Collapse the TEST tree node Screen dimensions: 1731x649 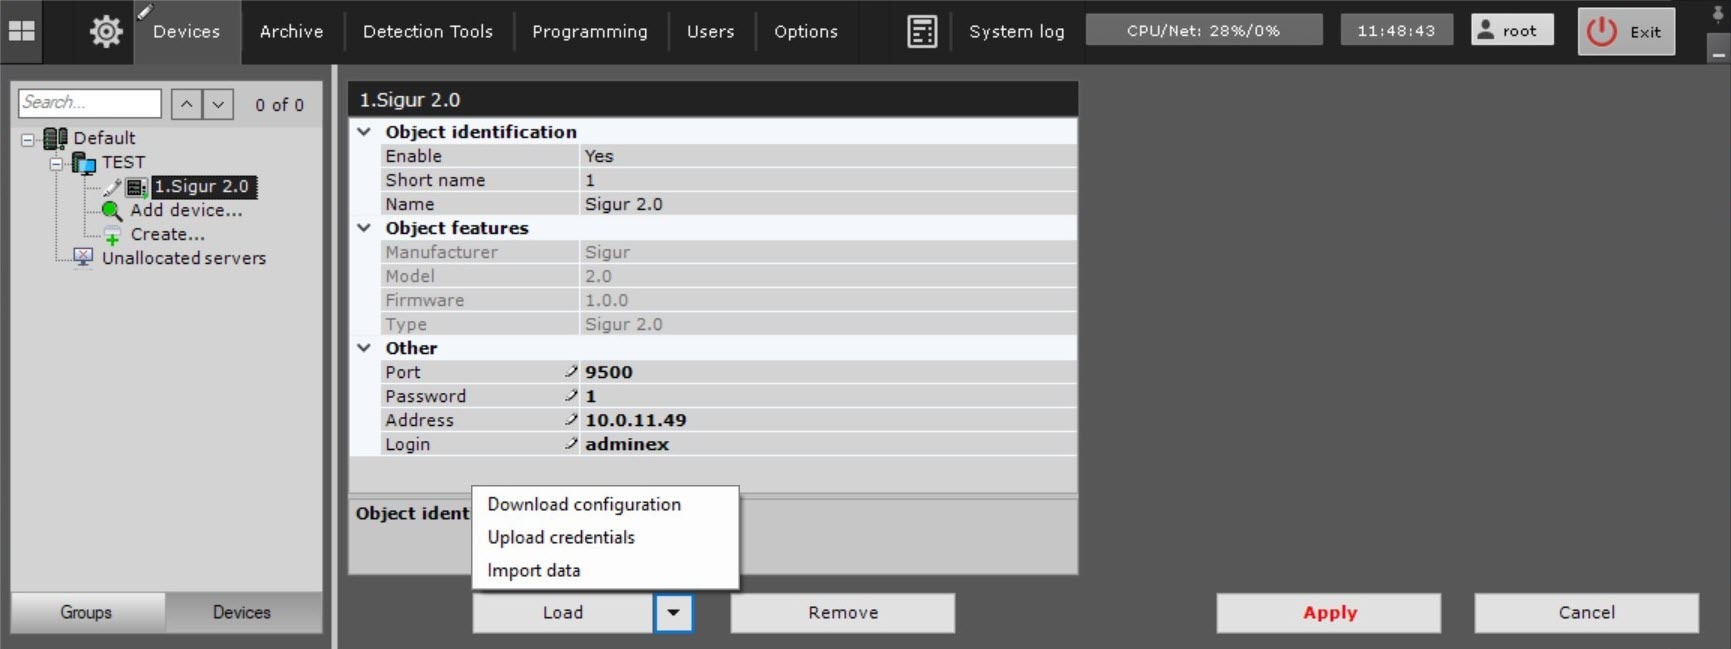(57, 163)
